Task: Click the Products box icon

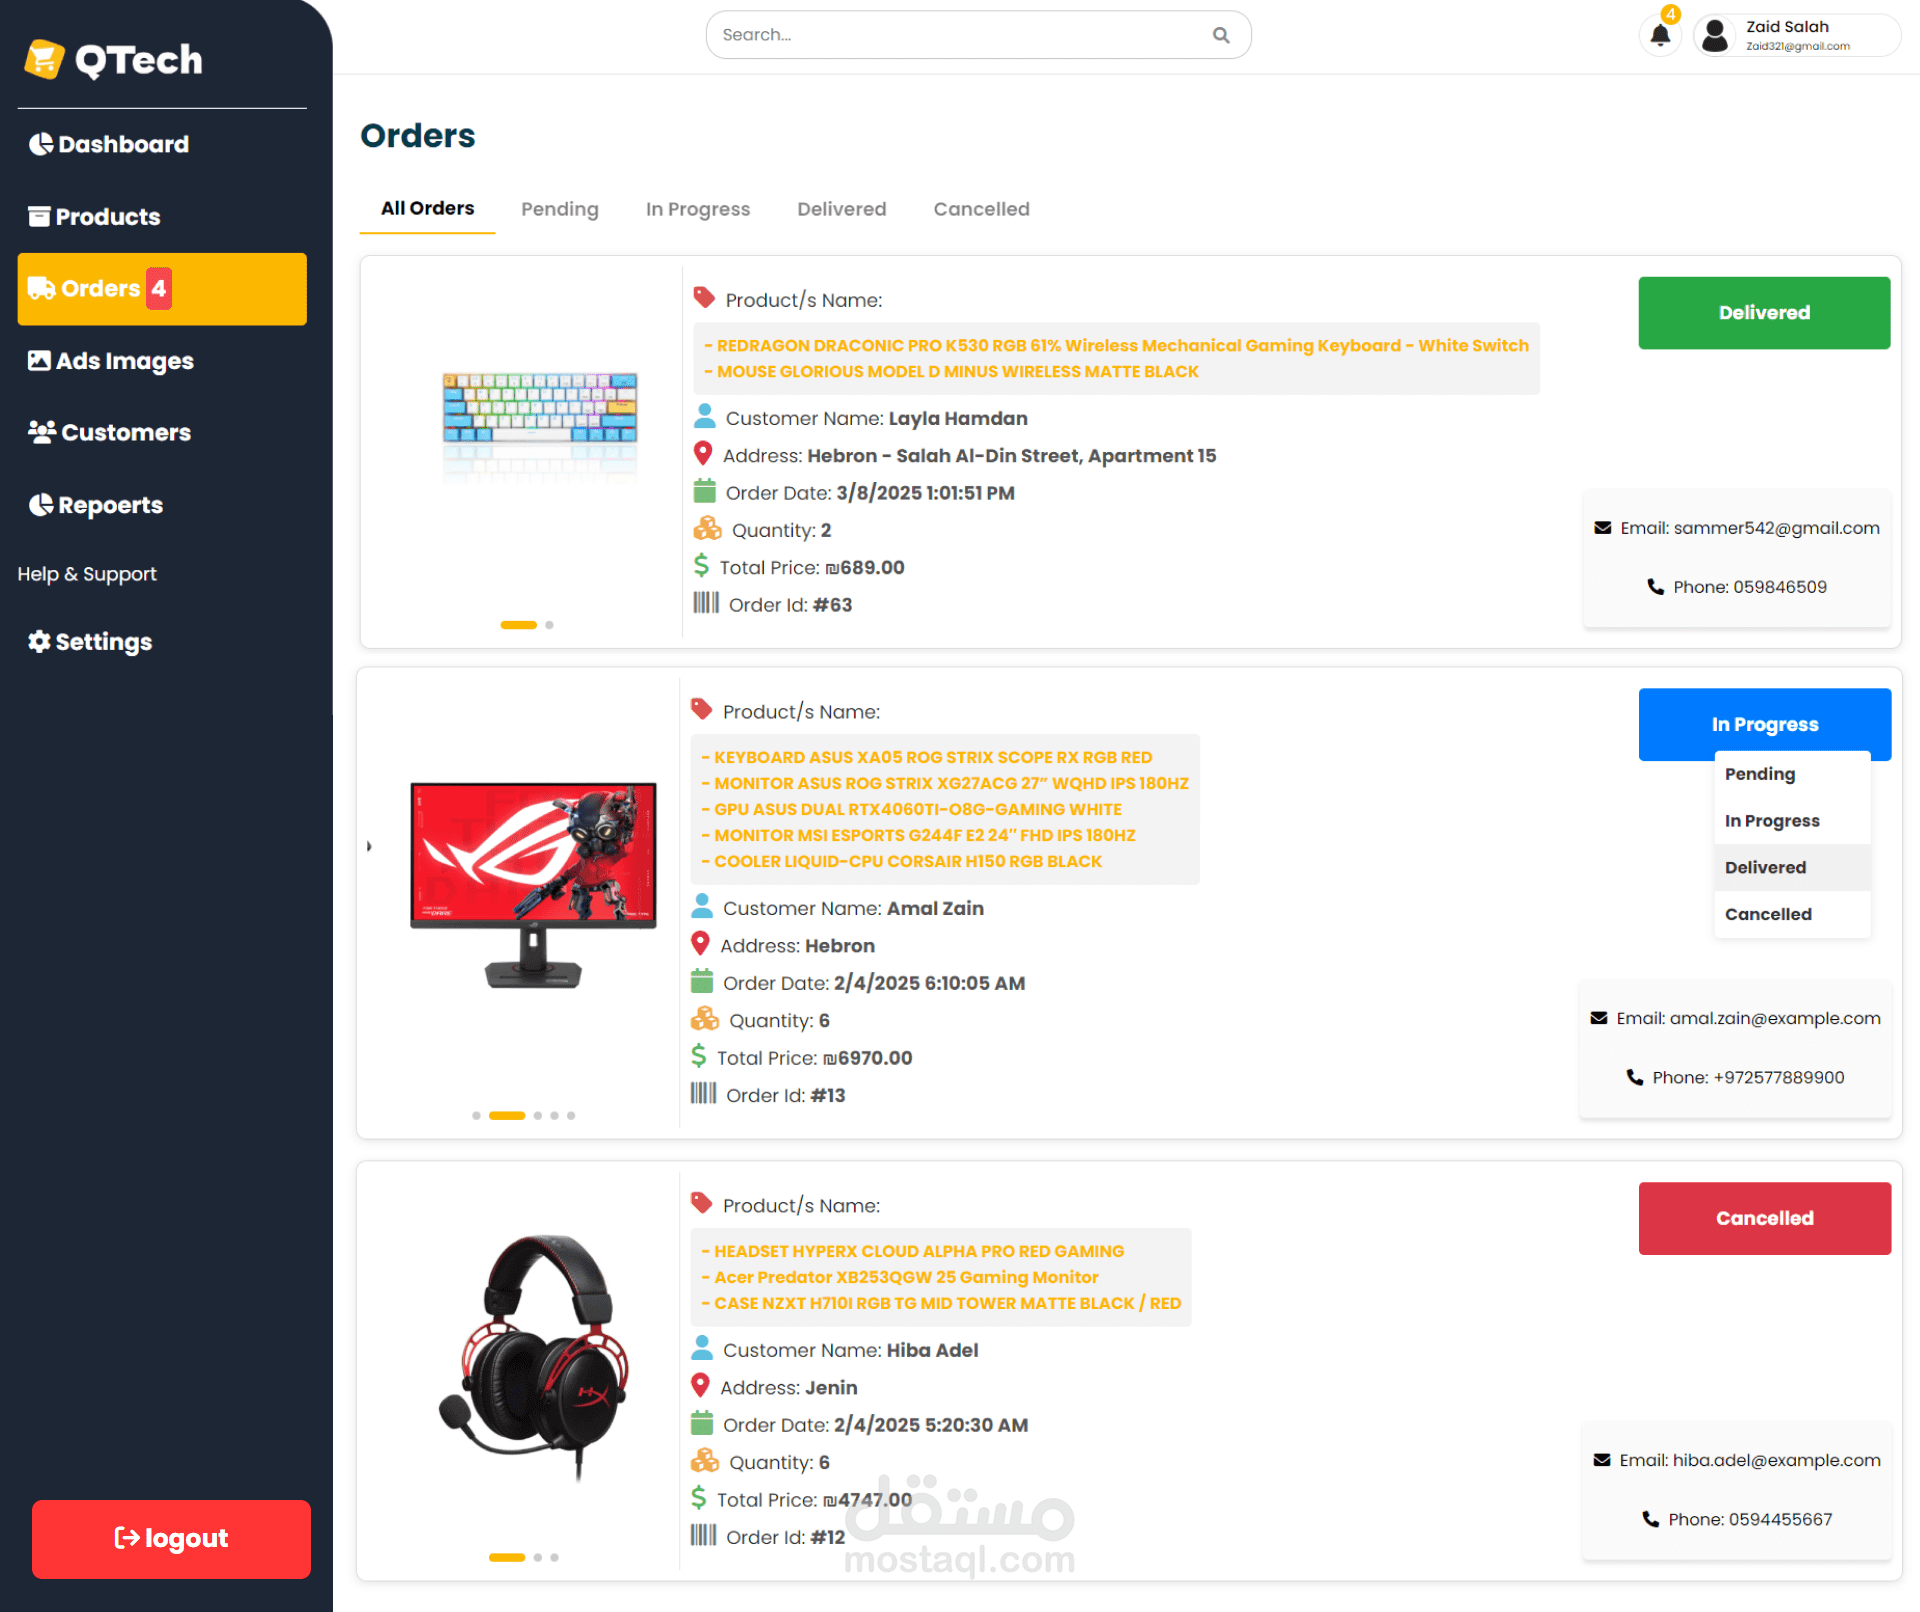Action: pyautogui.click(x=39, y=217)
